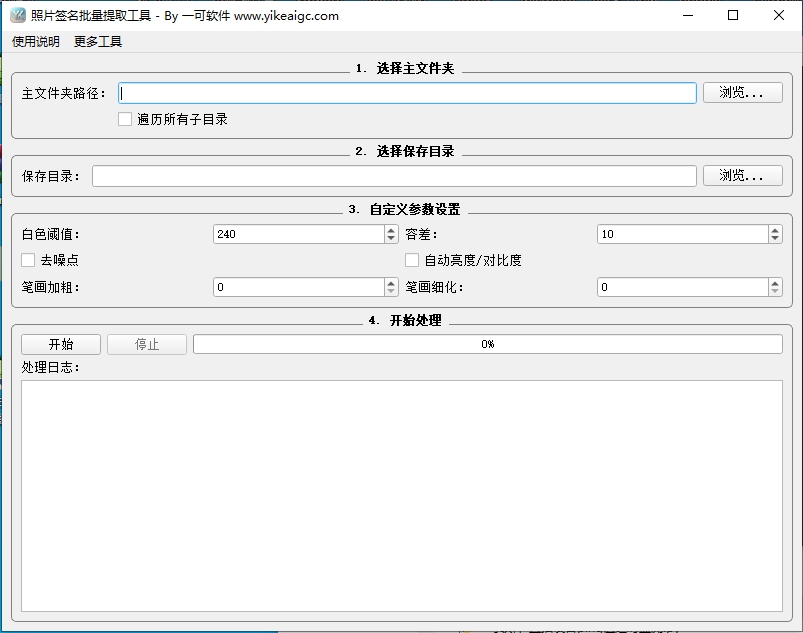This screenshot has height=633, width=803.
Task: Decrease 笔画加粗 with the down arrow
Action: pyautogui.click(x=391, y=291)
